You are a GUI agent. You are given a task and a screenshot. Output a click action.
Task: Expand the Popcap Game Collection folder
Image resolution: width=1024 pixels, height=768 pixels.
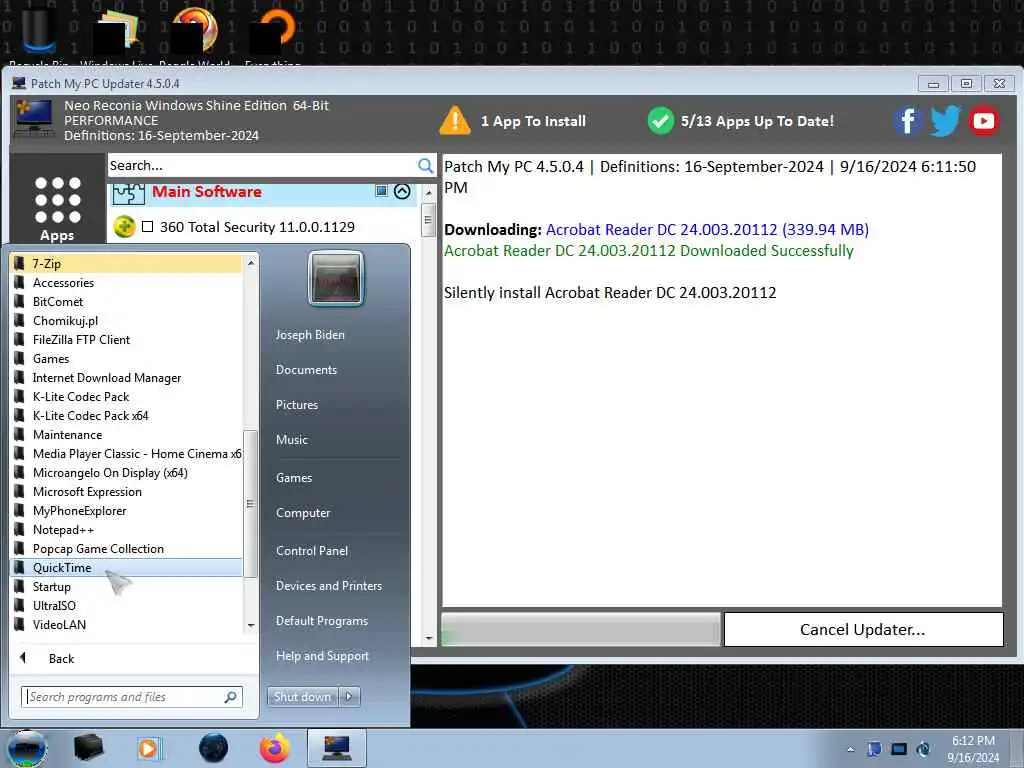tap(126, 549)
